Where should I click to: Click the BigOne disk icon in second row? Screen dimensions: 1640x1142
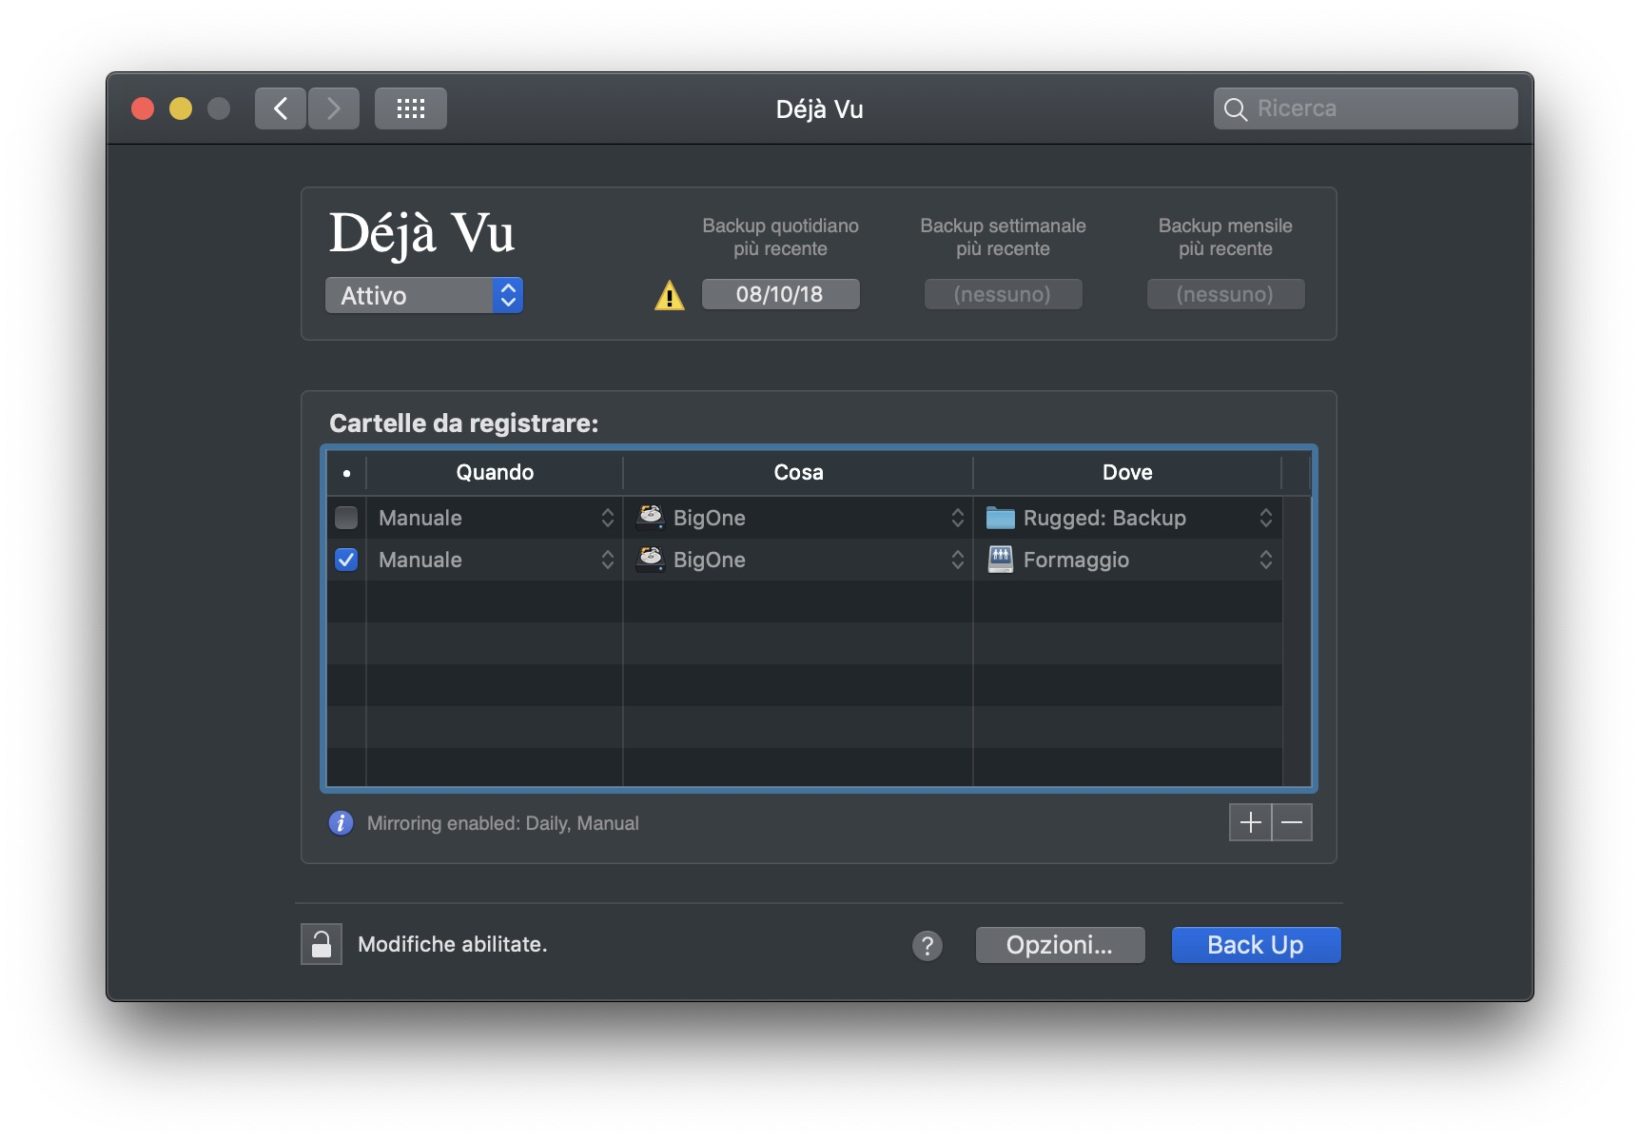click(651, 558)
